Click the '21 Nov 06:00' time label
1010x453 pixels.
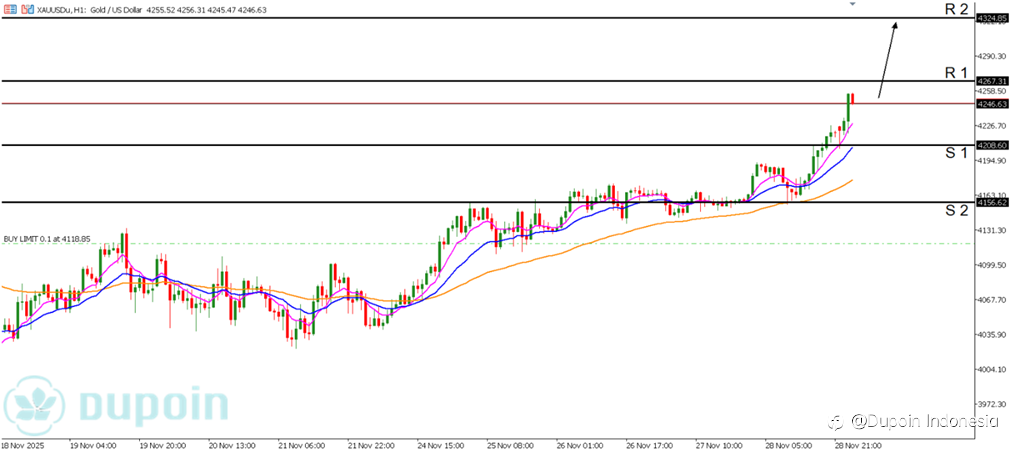301,445
